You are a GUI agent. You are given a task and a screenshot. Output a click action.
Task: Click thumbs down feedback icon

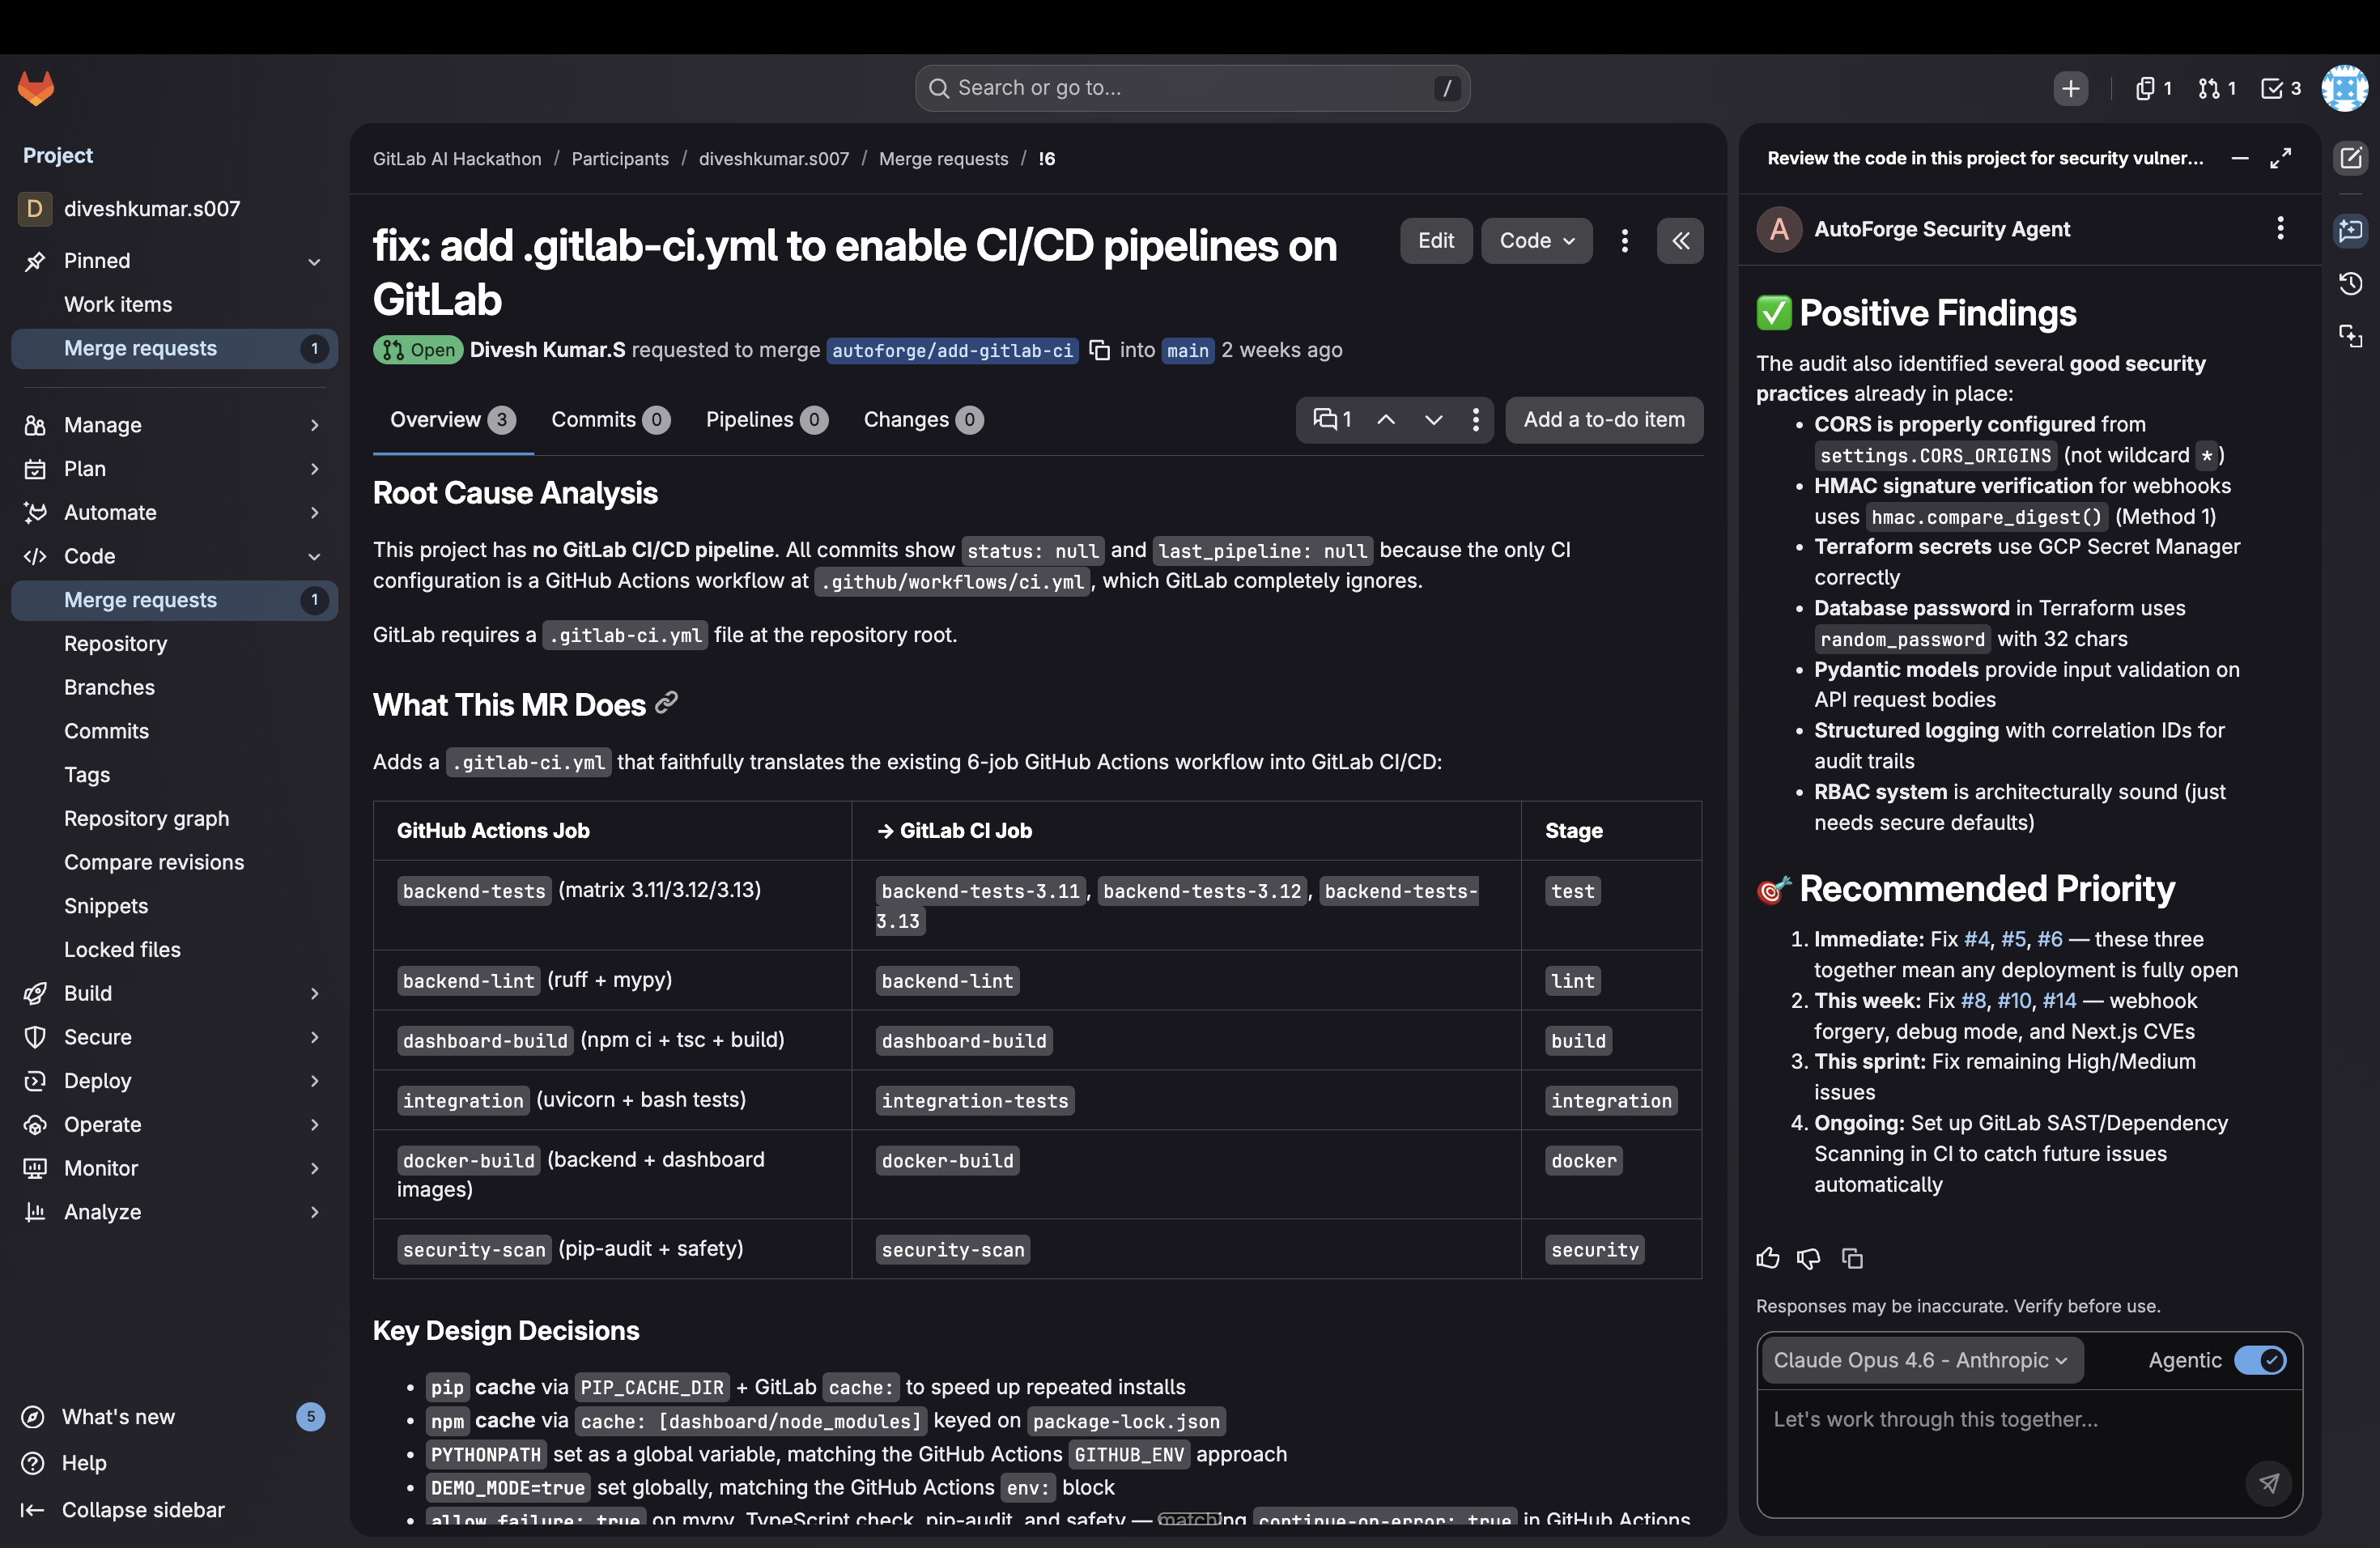[x=1808, y=1258]
